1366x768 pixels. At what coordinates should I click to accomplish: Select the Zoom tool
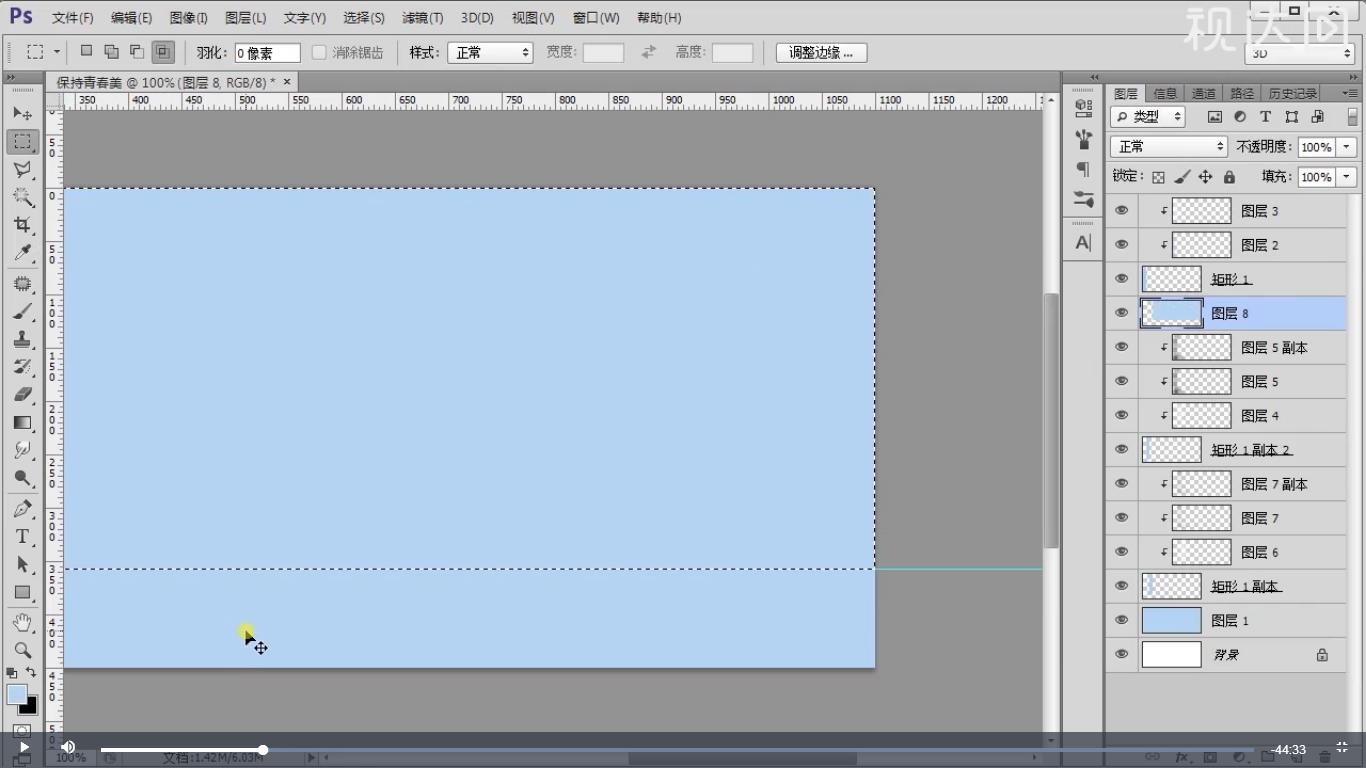[x=22, y=650]
